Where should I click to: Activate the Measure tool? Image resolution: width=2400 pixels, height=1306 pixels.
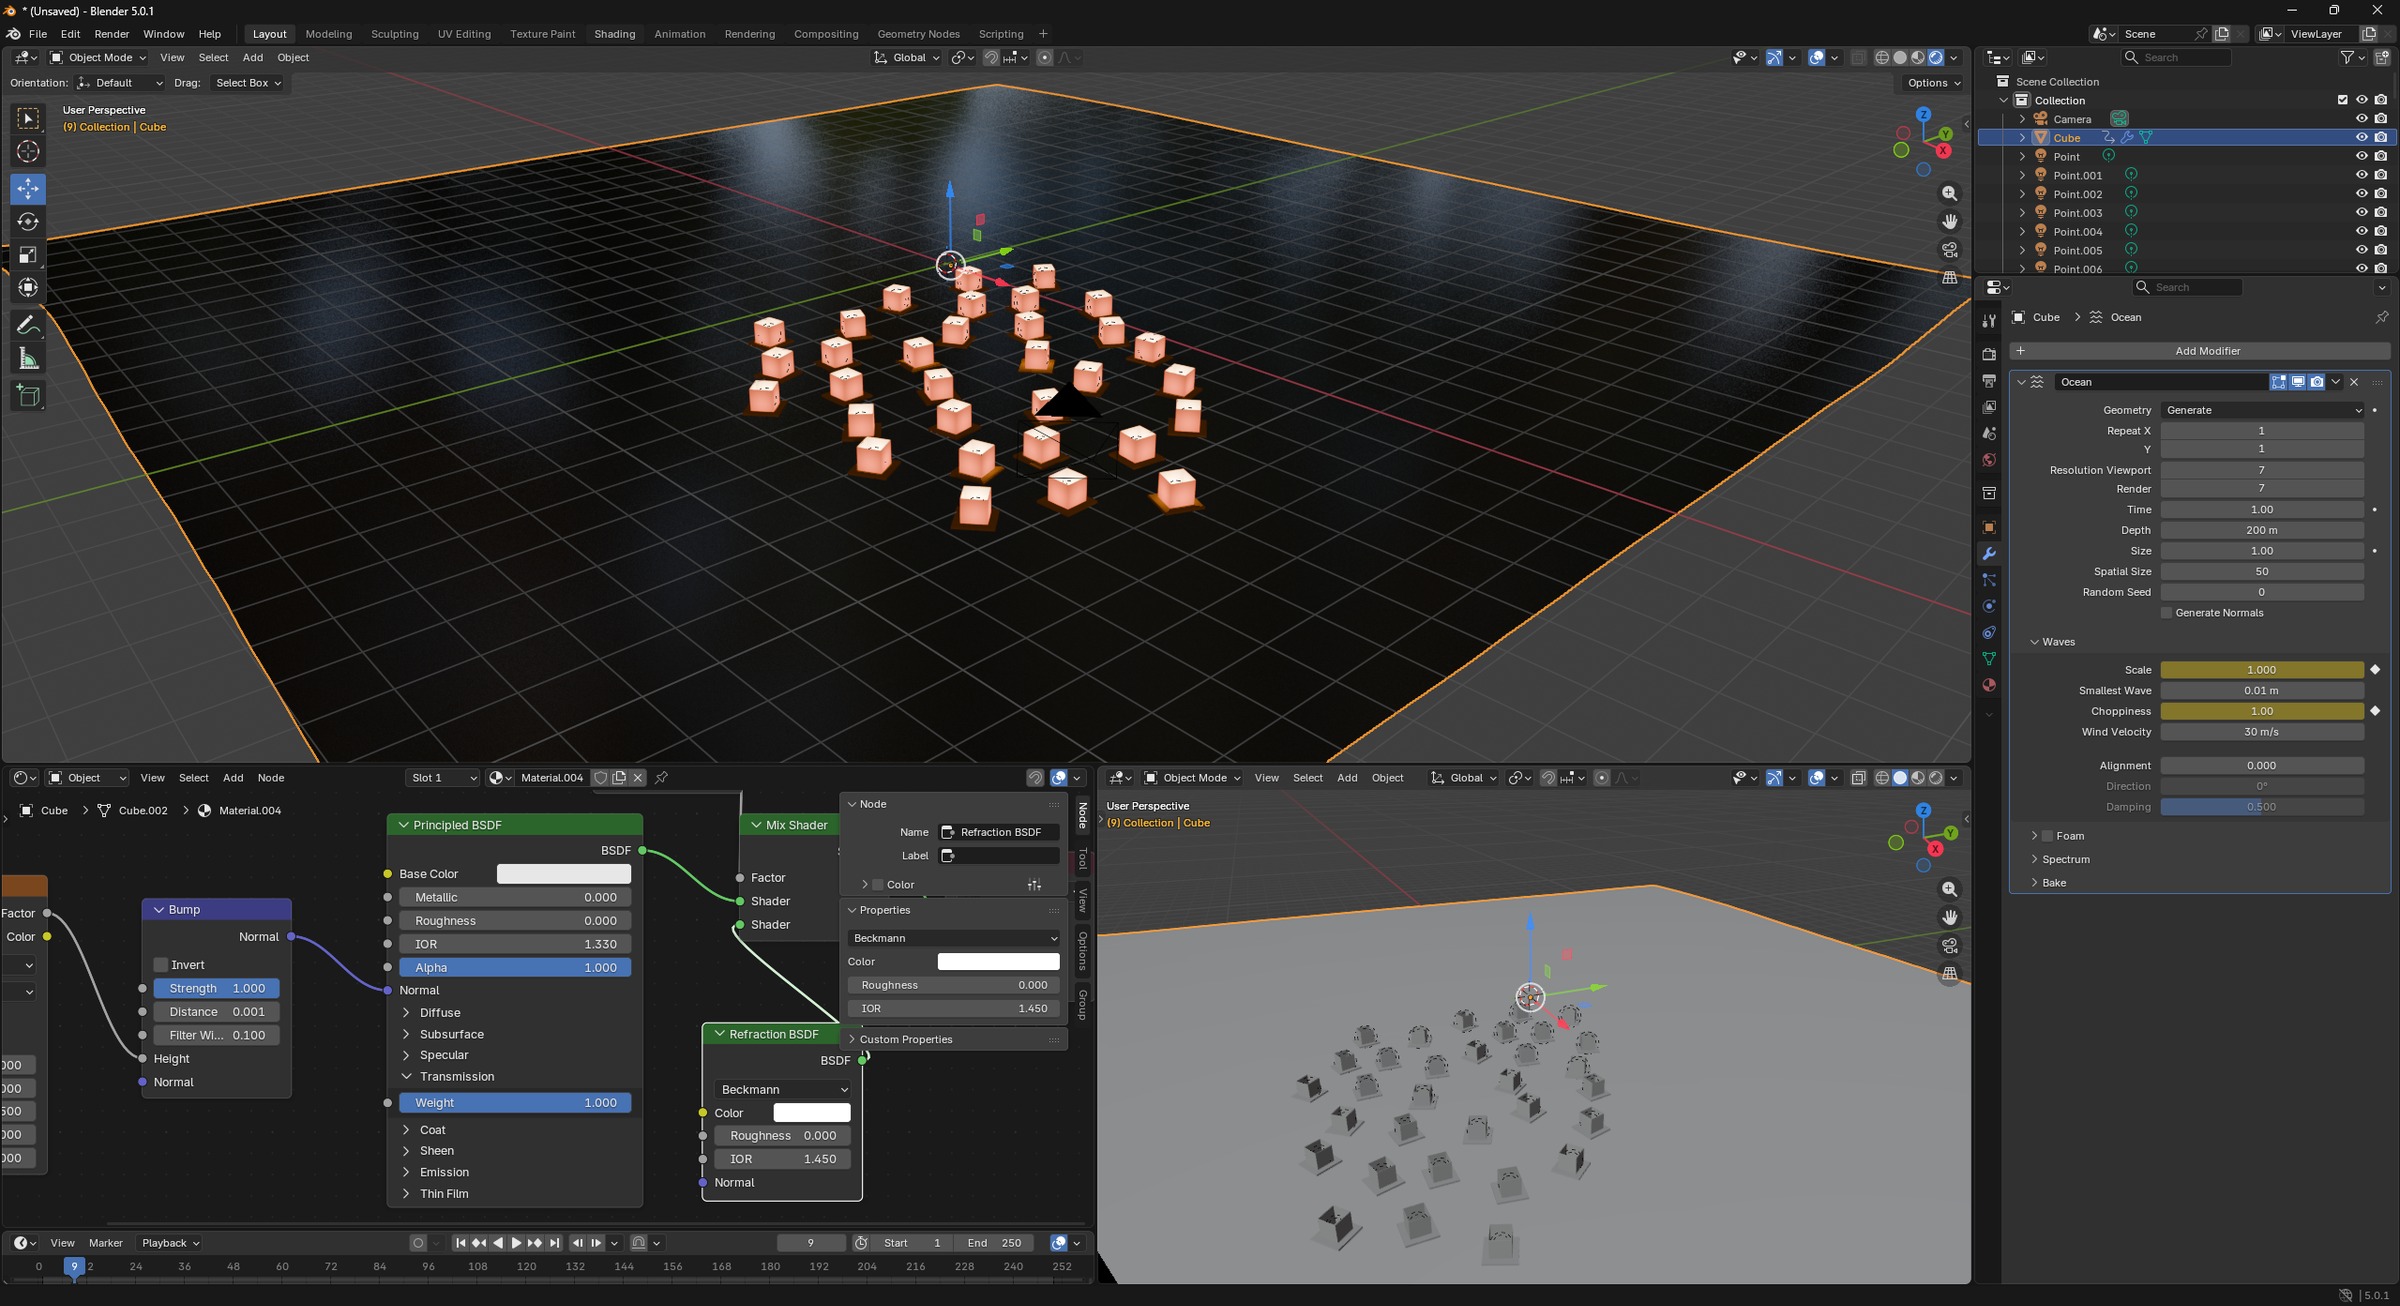pyautogui.click(x=28, y=359)
